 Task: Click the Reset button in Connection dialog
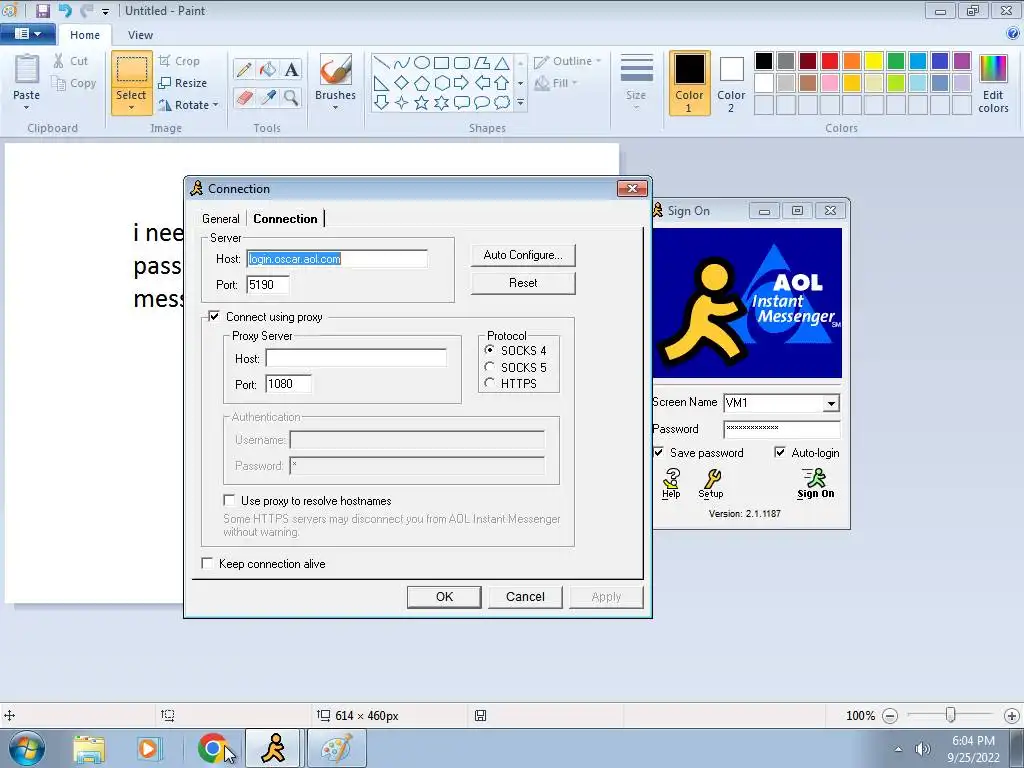[523, 283]
